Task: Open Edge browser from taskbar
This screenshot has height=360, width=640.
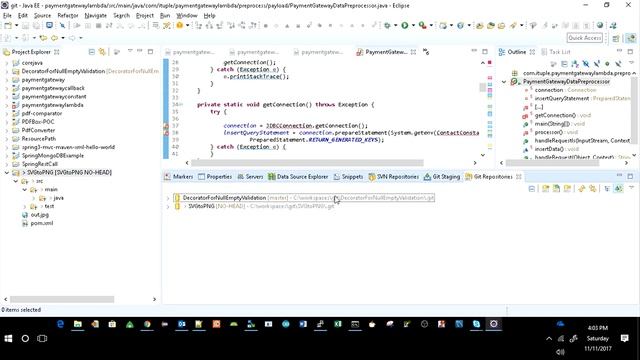Action: click(60, 324)
